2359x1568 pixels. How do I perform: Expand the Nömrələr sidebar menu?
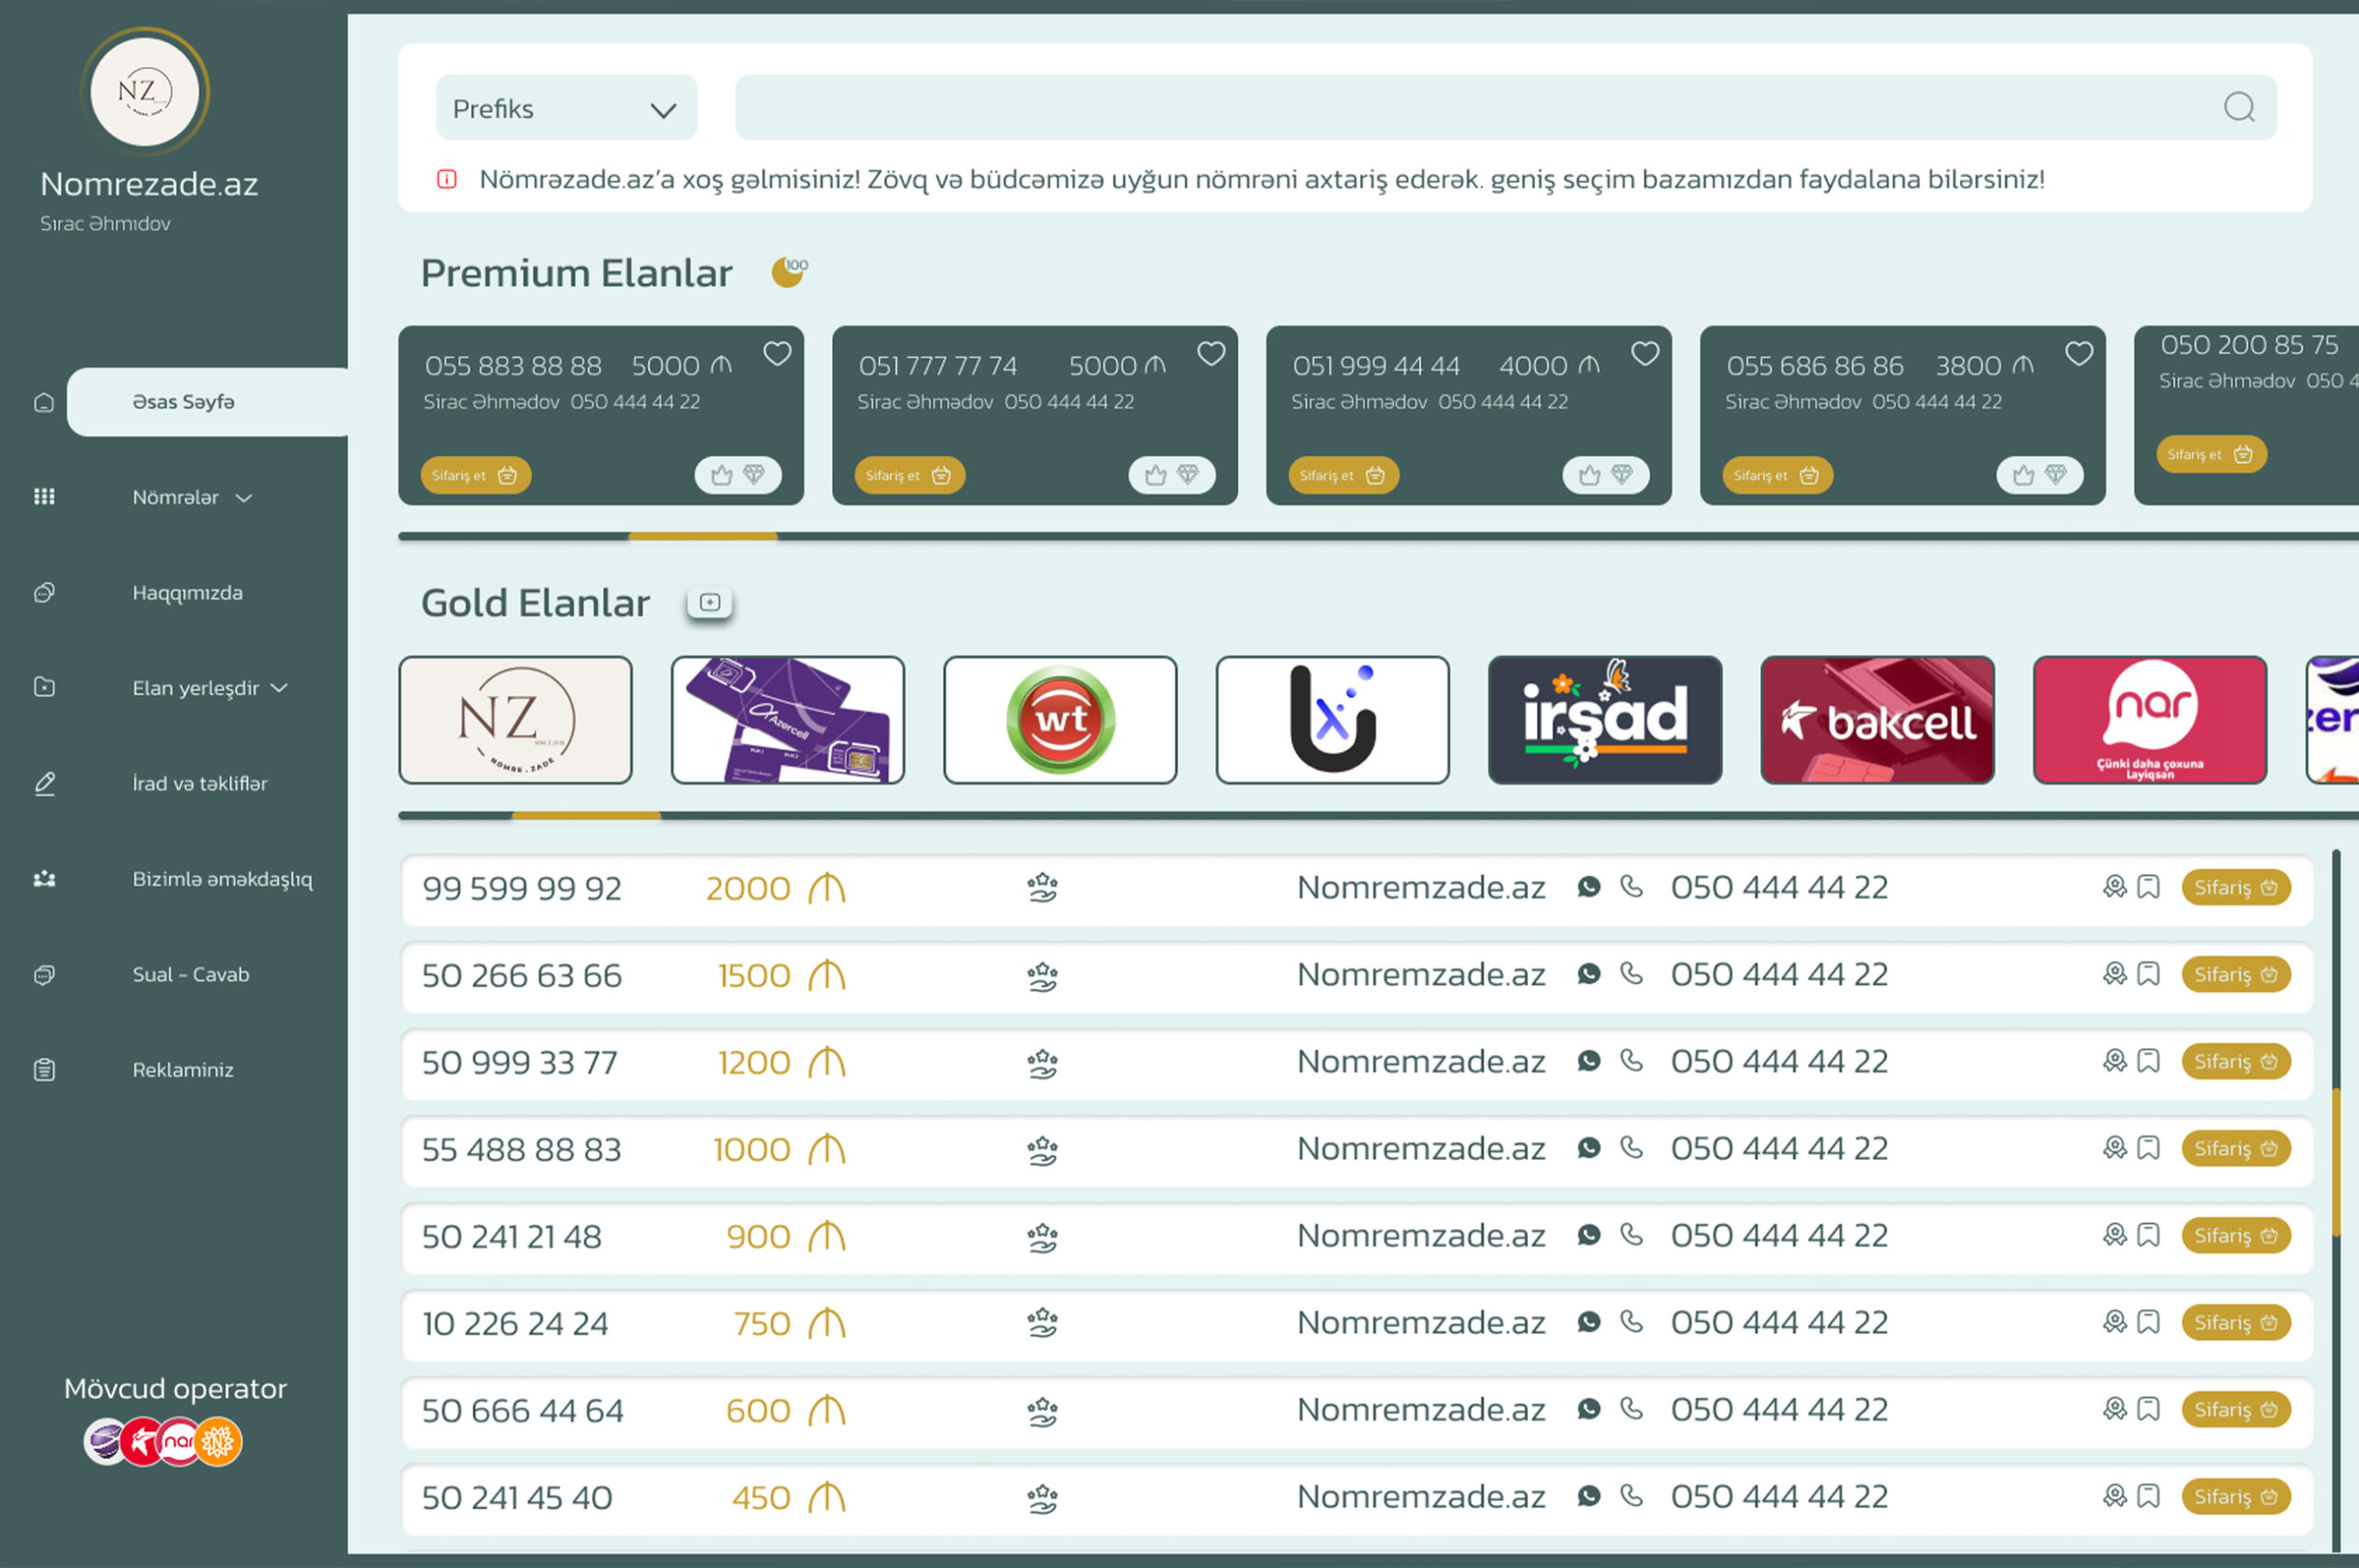[x=191, y=497]
